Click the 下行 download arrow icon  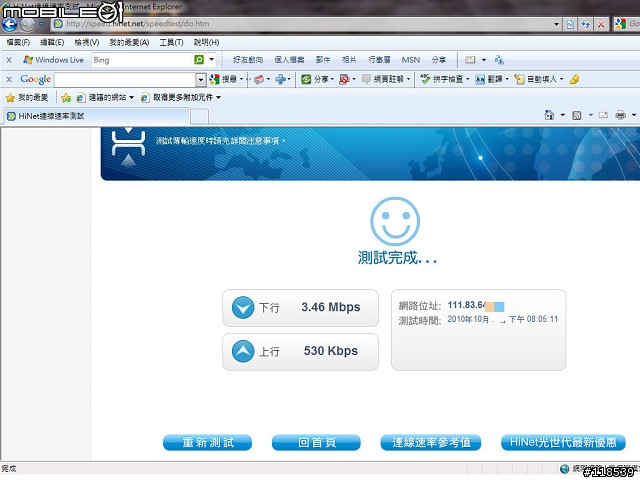click(243, 307)
